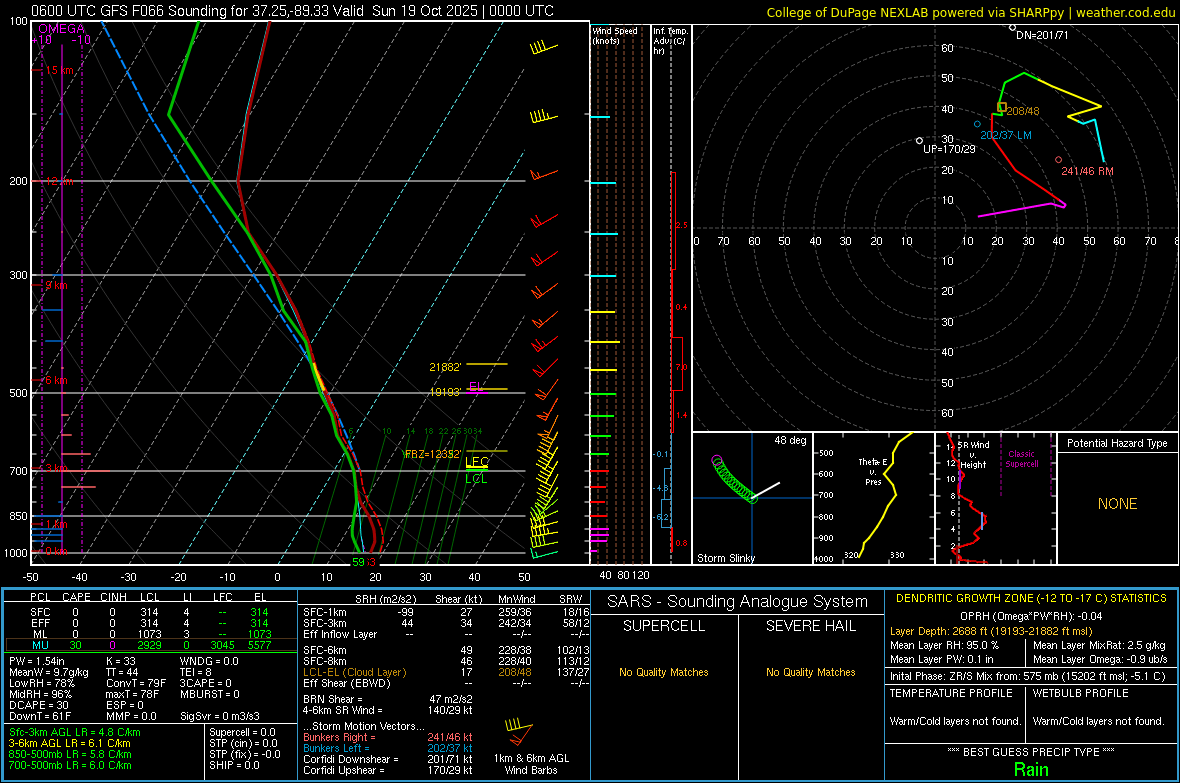The height and width of the screenshot is (783, 1180).
Task: Click the green Rain precip type result
Action: 1031,769
